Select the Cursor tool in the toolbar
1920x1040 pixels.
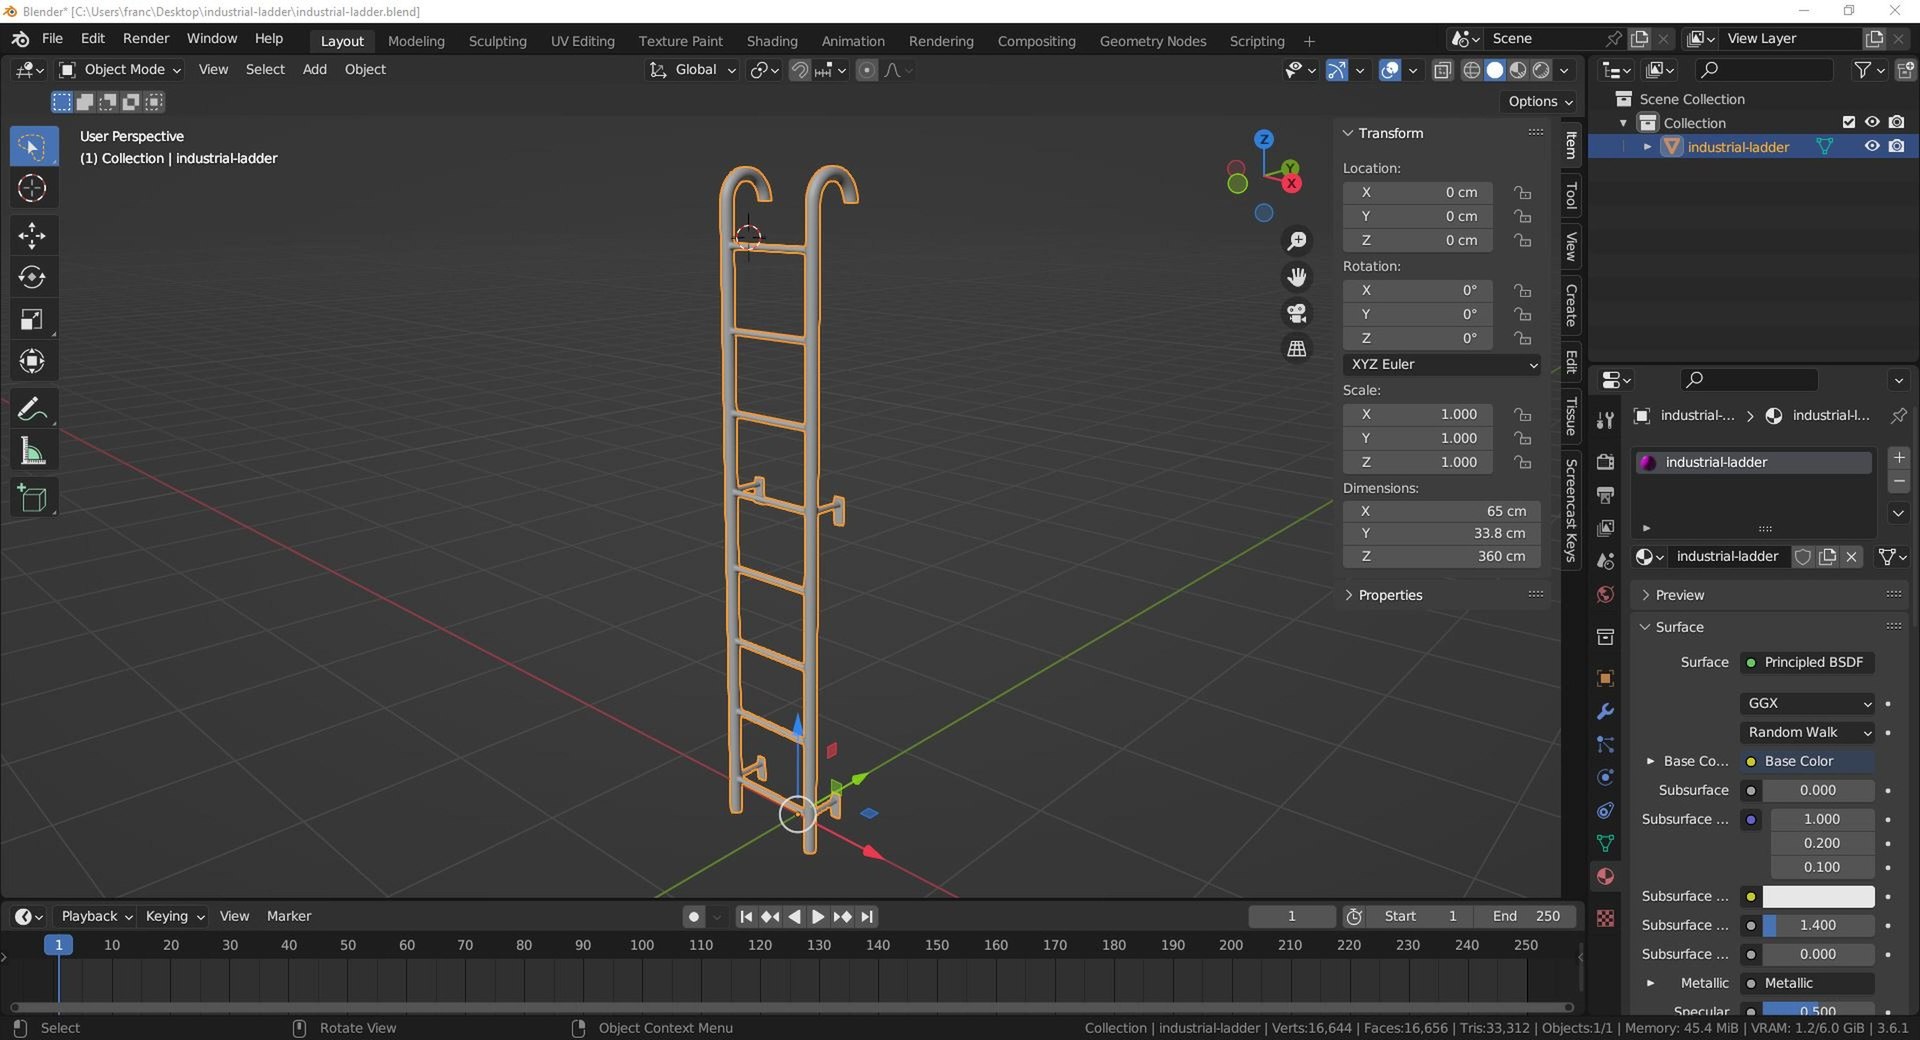(32, 188)
